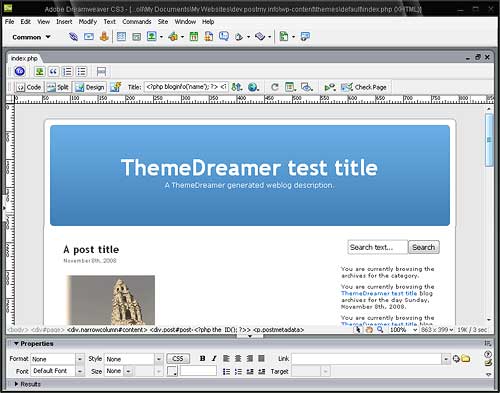This screenshot has height=393, width=500.
Task: Insert a table from the Common toolbar
Action: pos(121,37)
